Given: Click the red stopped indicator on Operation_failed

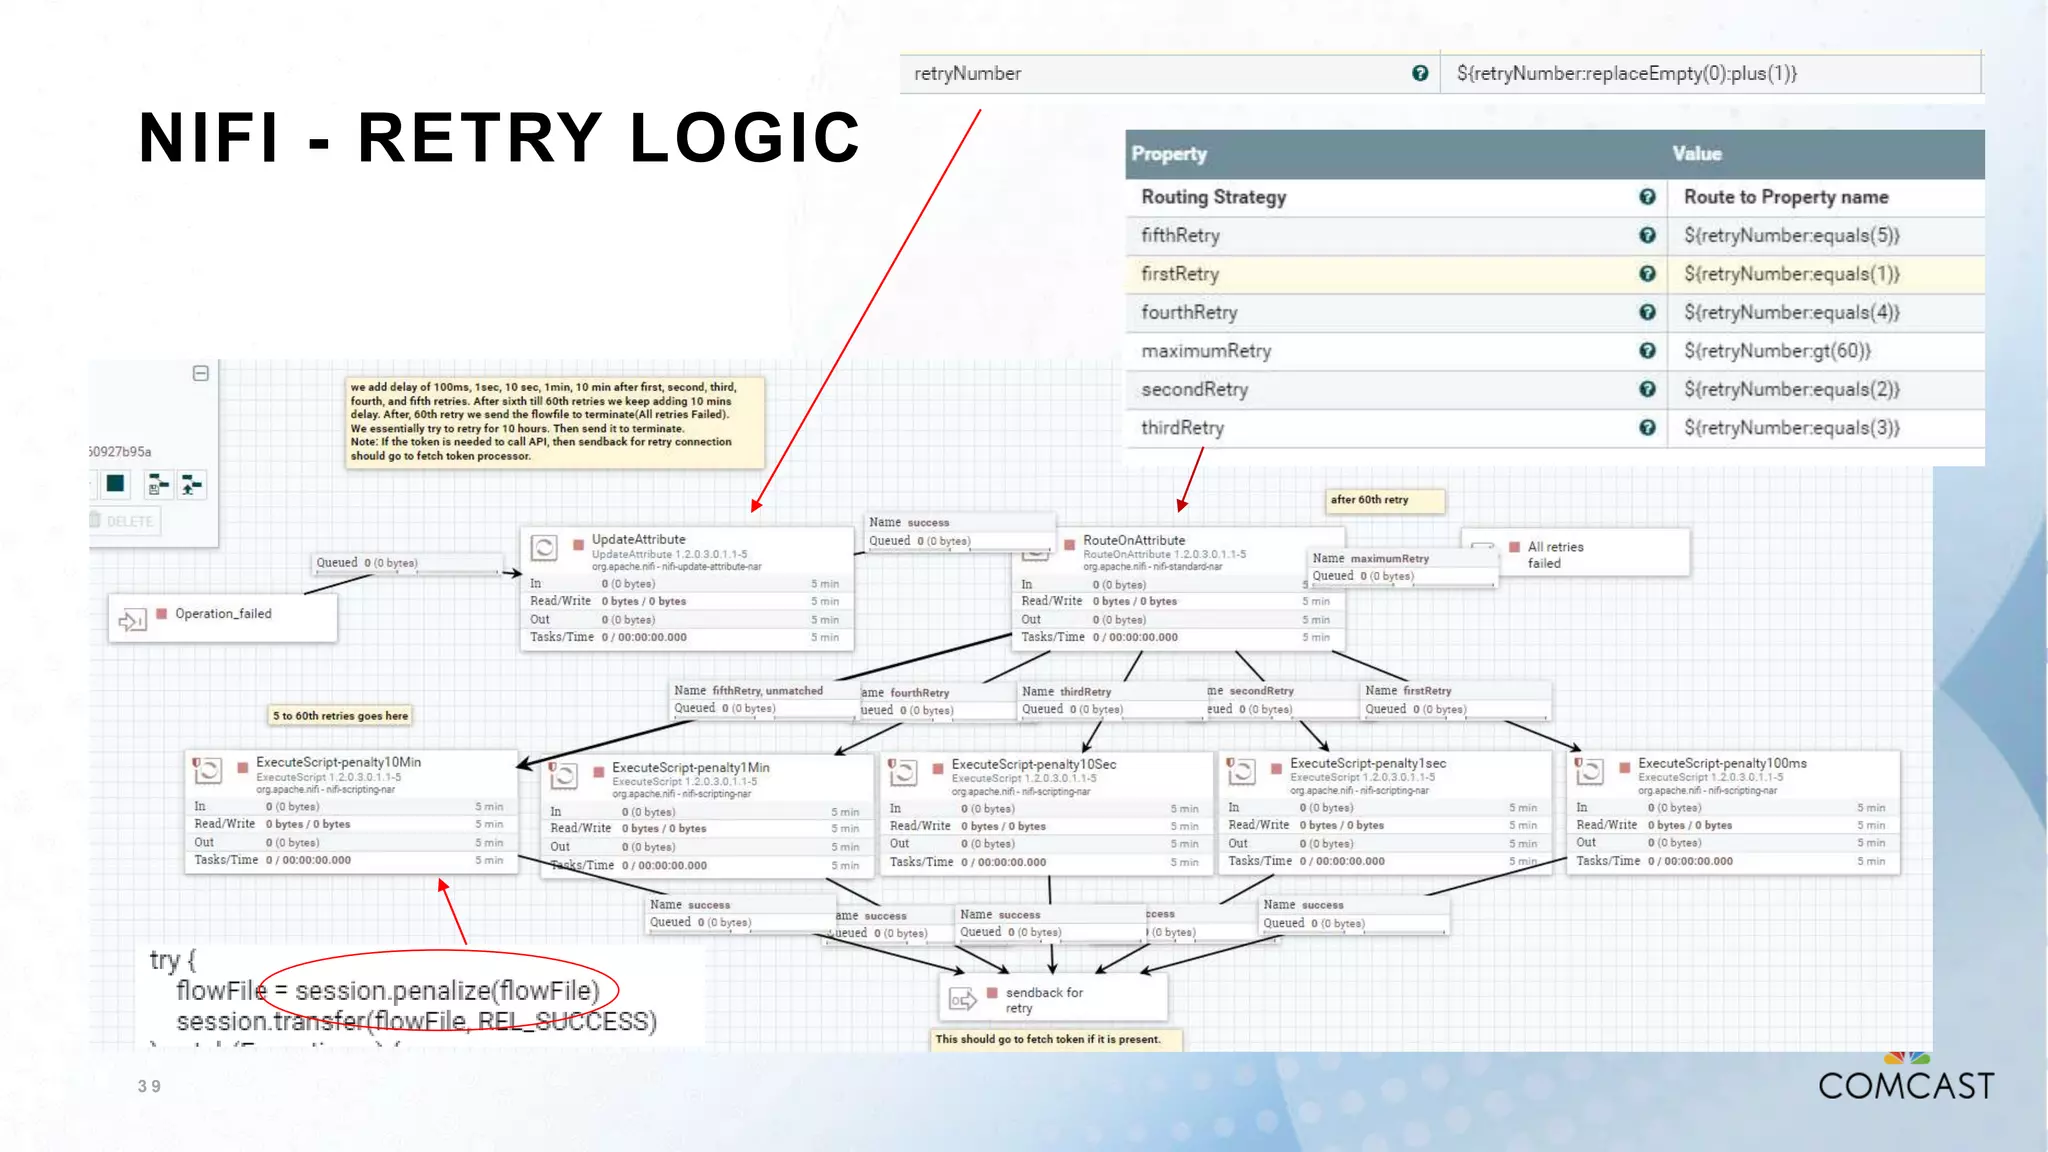Looking at the screenshot, I should point(161,614).
